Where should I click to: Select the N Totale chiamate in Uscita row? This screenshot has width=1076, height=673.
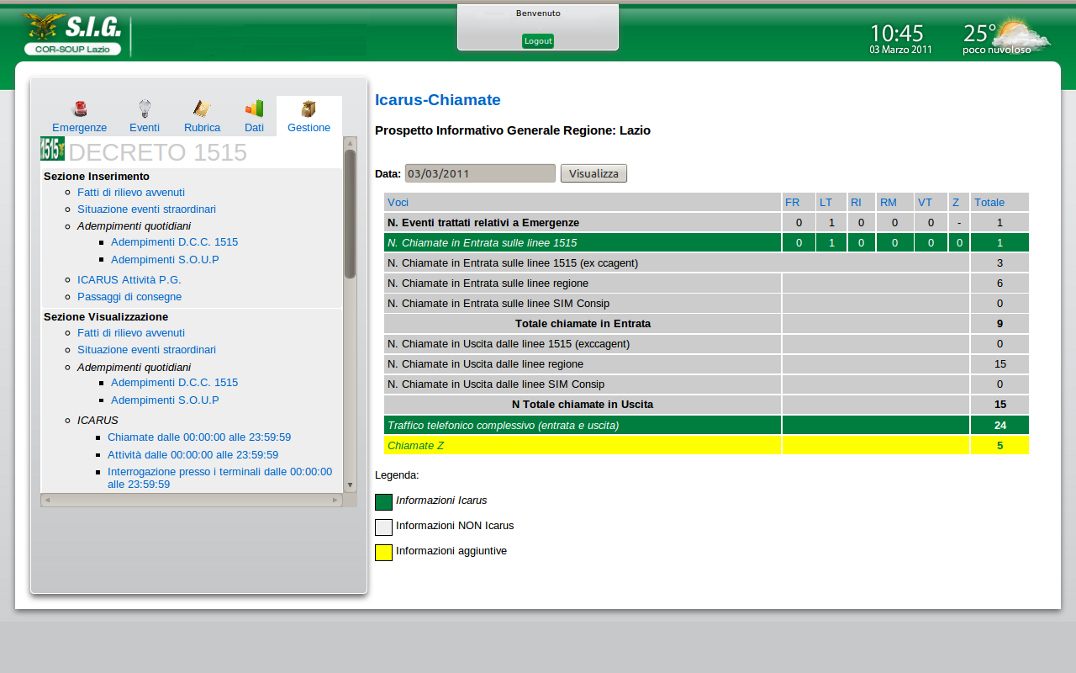click(x=706, y=405)
